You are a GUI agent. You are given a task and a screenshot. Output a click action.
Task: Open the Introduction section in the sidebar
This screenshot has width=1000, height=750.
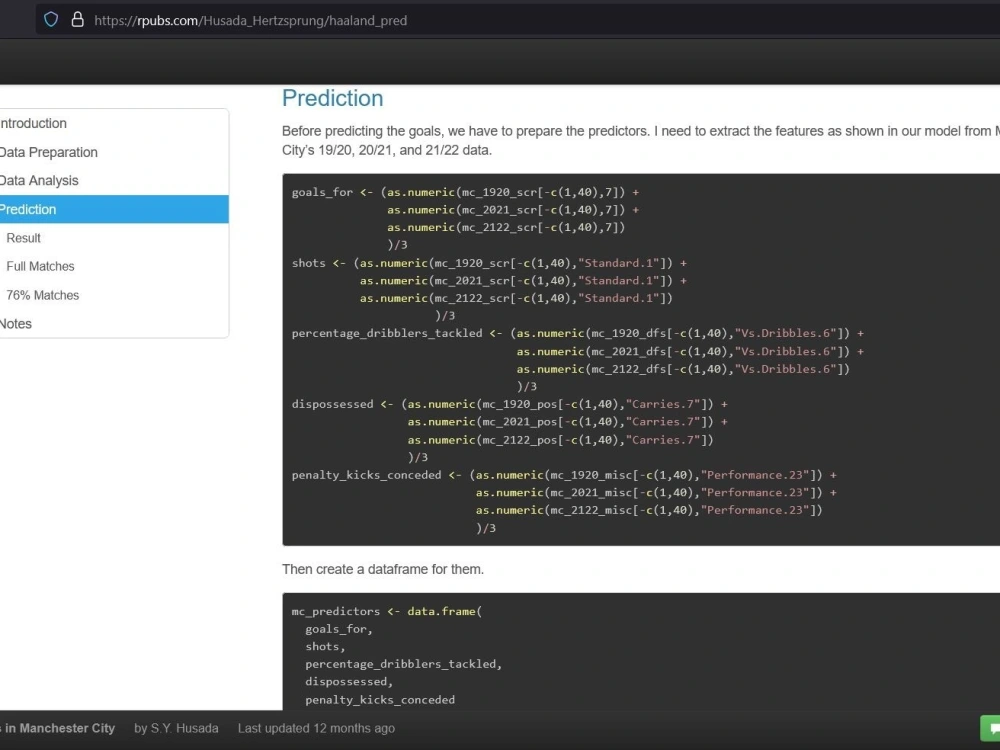tap(33, 123)
